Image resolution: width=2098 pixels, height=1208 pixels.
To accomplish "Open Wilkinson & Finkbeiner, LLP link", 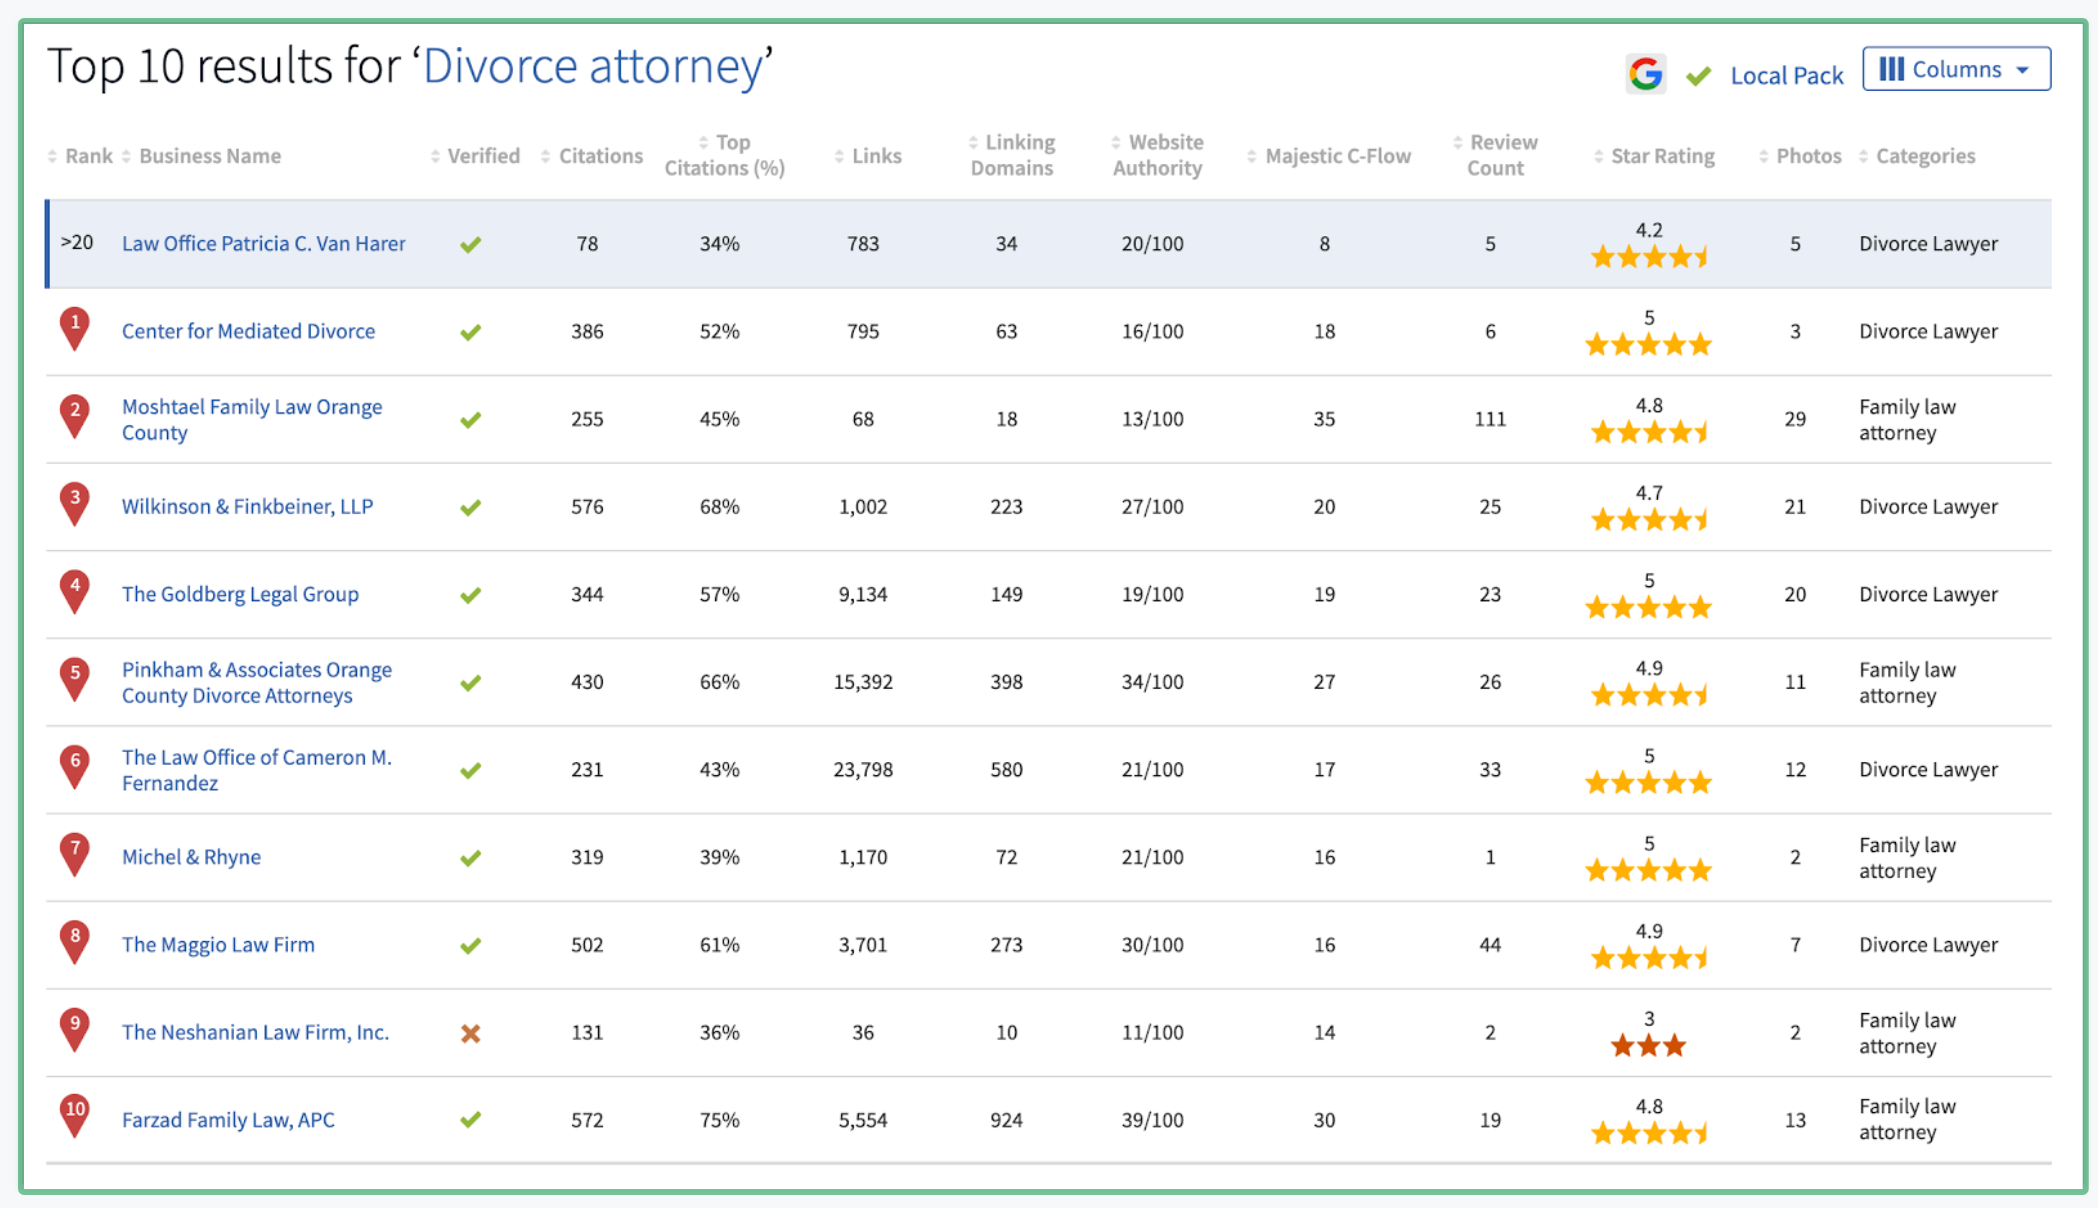I will [x=247, y=507].
